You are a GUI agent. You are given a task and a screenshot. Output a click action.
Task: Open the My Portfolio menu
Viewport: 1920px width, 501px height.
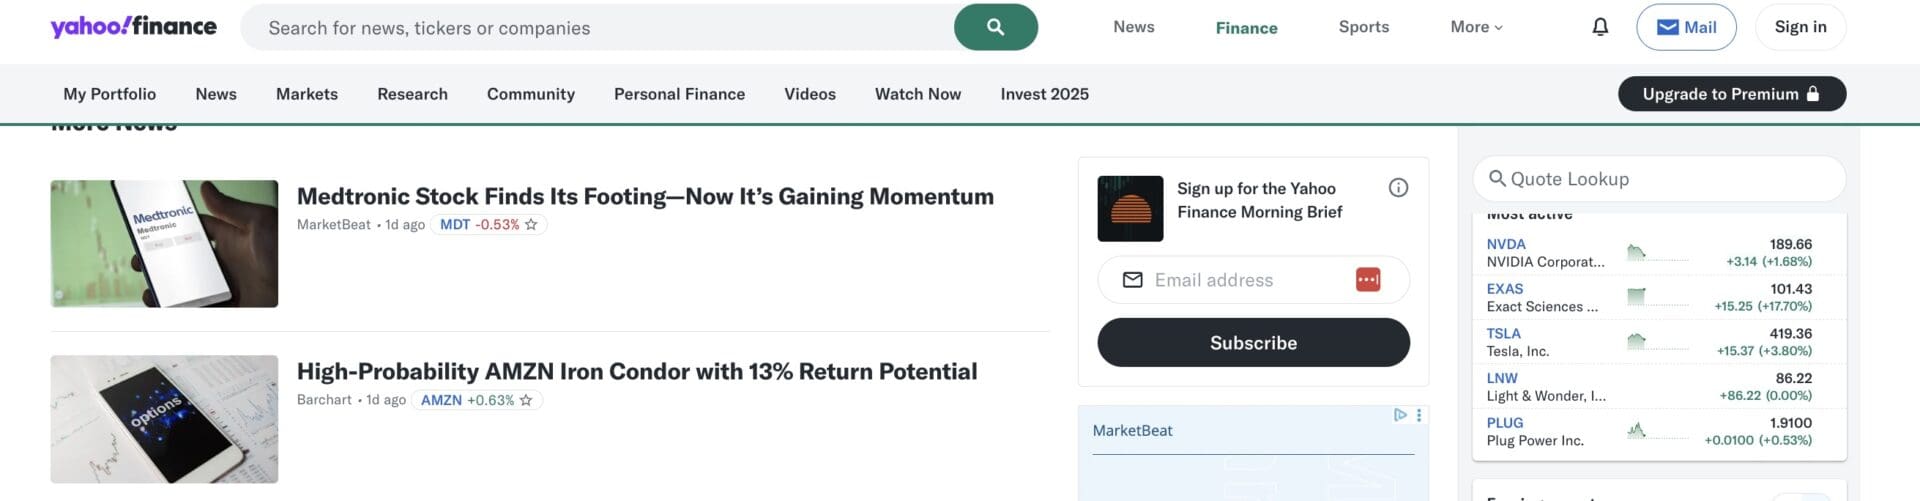click(x=110, y=94)
